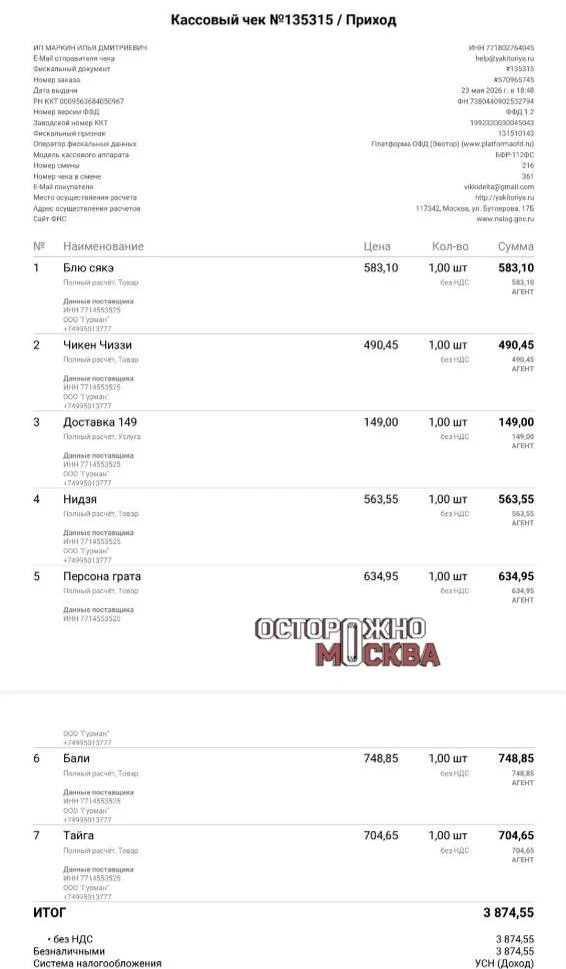Click the Сумма column header
566x969 pixels.
[x=516, y=246]
